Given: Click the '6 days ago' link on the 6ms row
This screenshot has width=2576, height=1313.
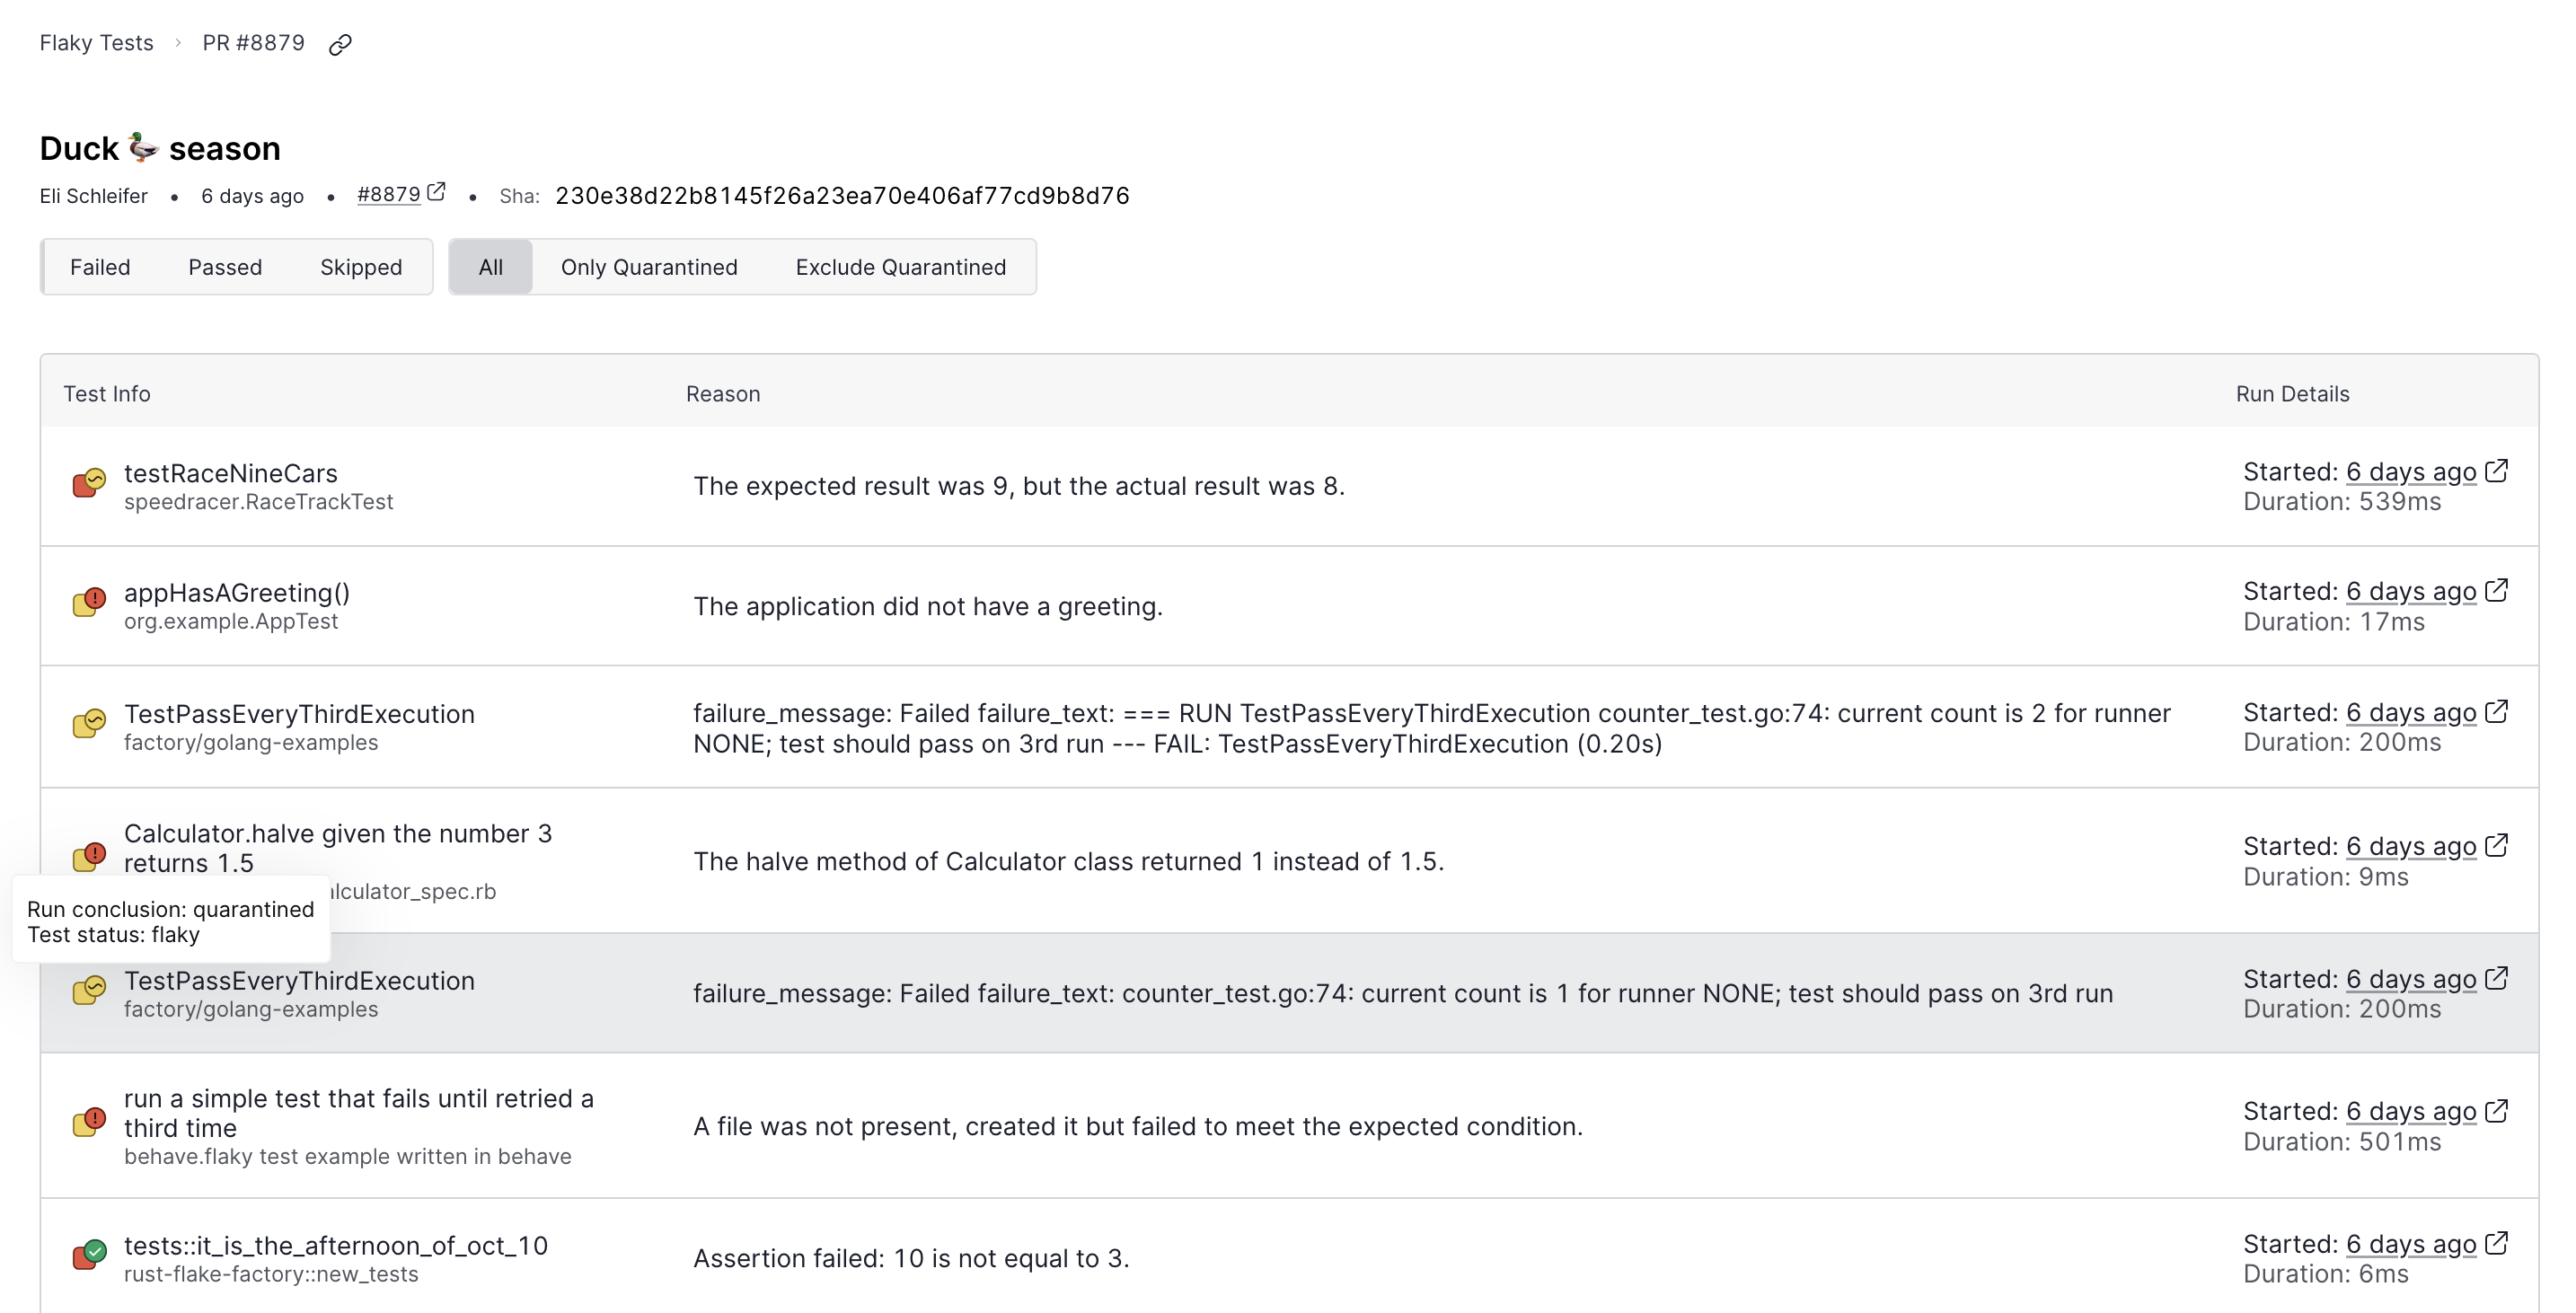Looking at the screenshot, I should (x=2411, y=1244).
